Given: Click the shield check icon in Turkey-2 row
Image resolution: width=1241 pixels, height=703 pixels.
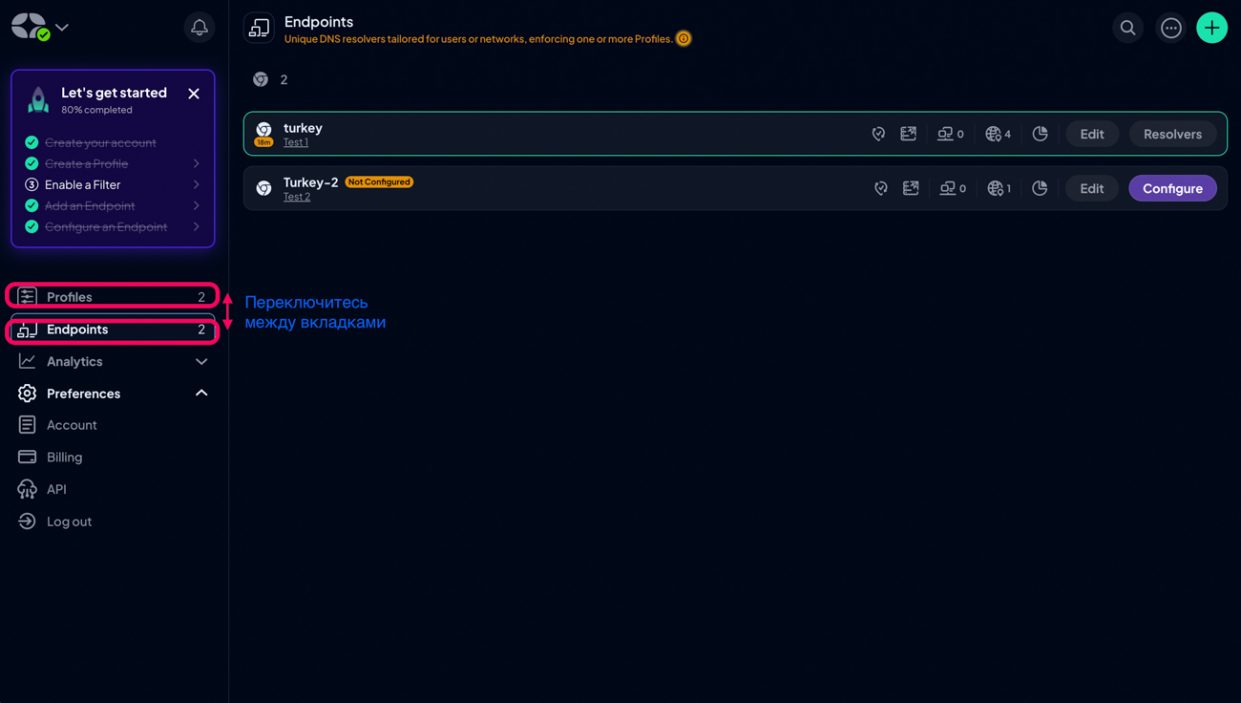Looking at the screenshot, I should pyautogui.click(x=880, y=188).
